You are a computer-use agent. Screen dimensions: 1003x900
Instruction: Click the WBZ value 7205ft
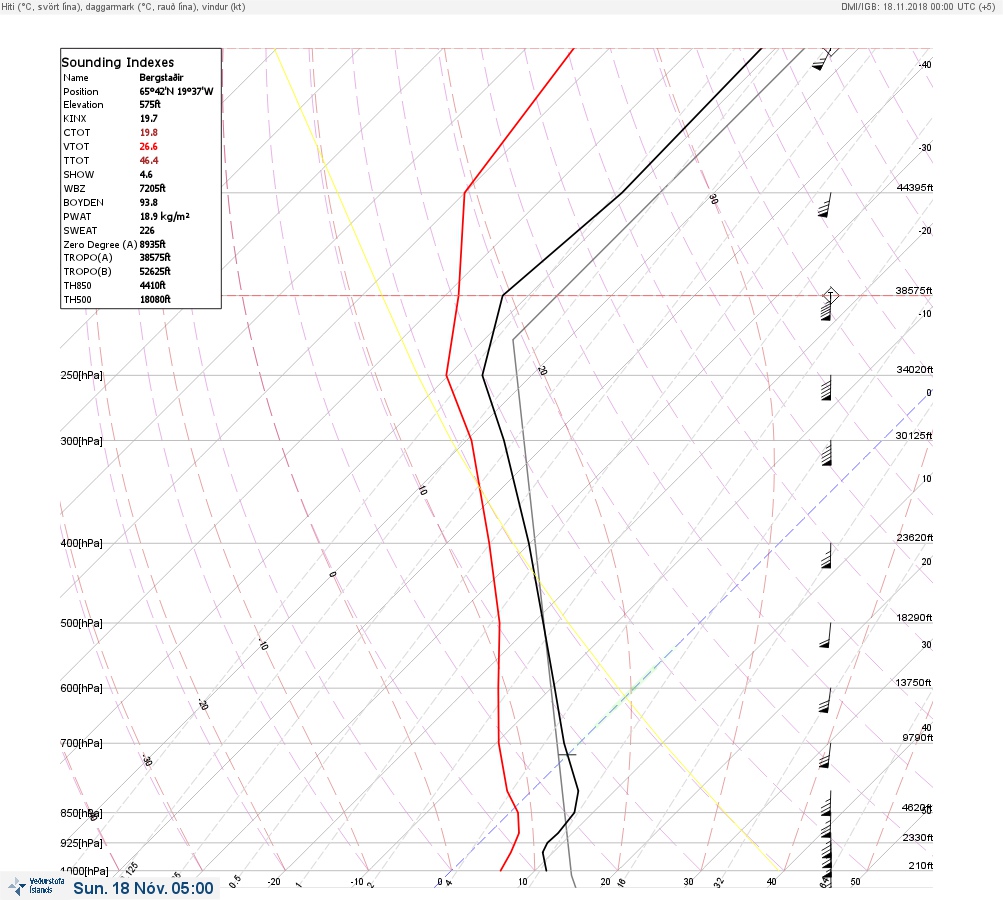[152, 189]
